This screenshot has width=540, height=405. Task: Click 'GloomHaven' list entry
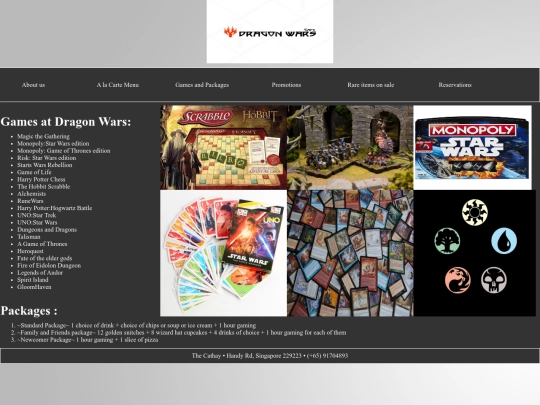[x=34, y=287]
